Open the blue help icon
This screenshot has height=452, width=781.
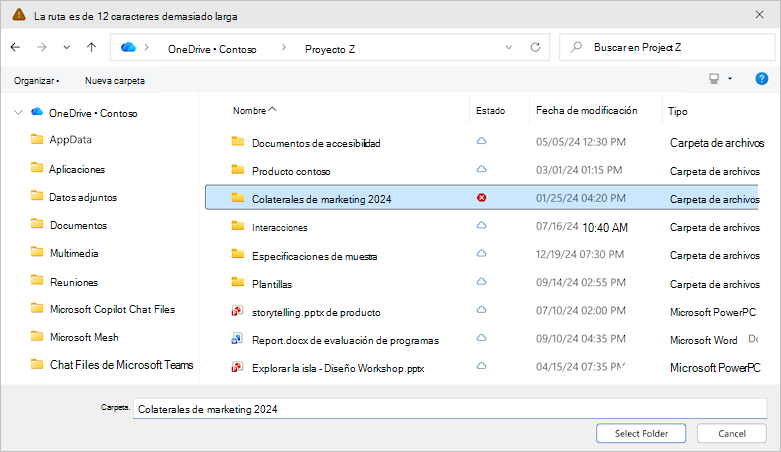[762, 79]
